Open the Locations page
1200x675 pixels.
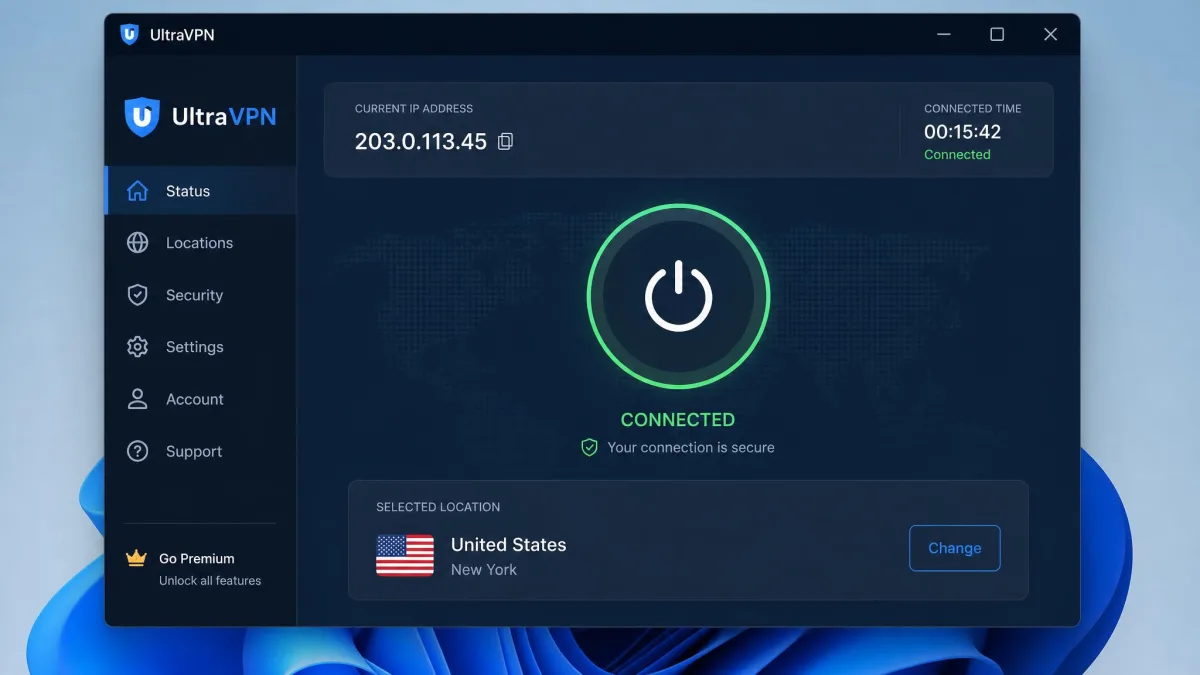pos(200,243)
